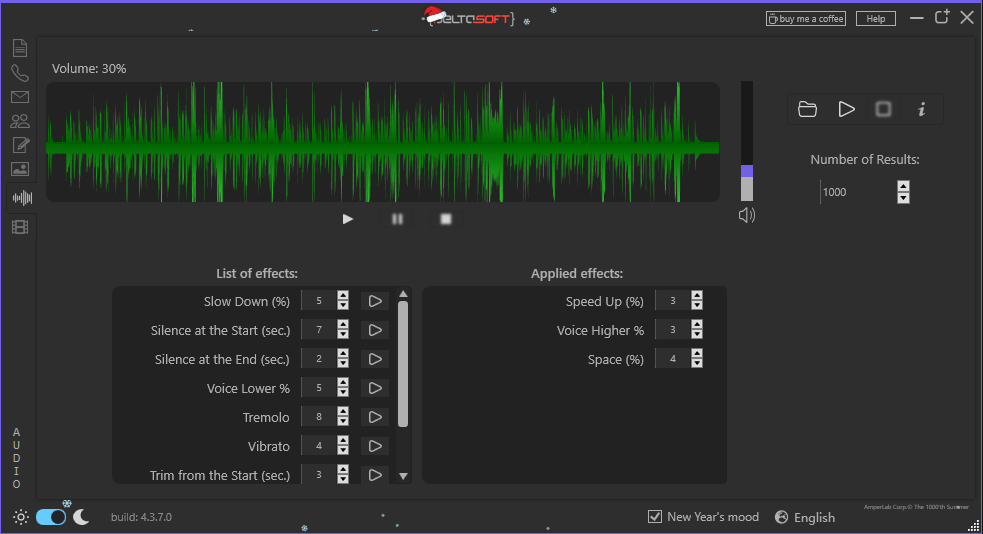Viewport: 983px width, 534px height.
Task: Add Silence at the End effect arrow
Action: click(x=375, y=359)
